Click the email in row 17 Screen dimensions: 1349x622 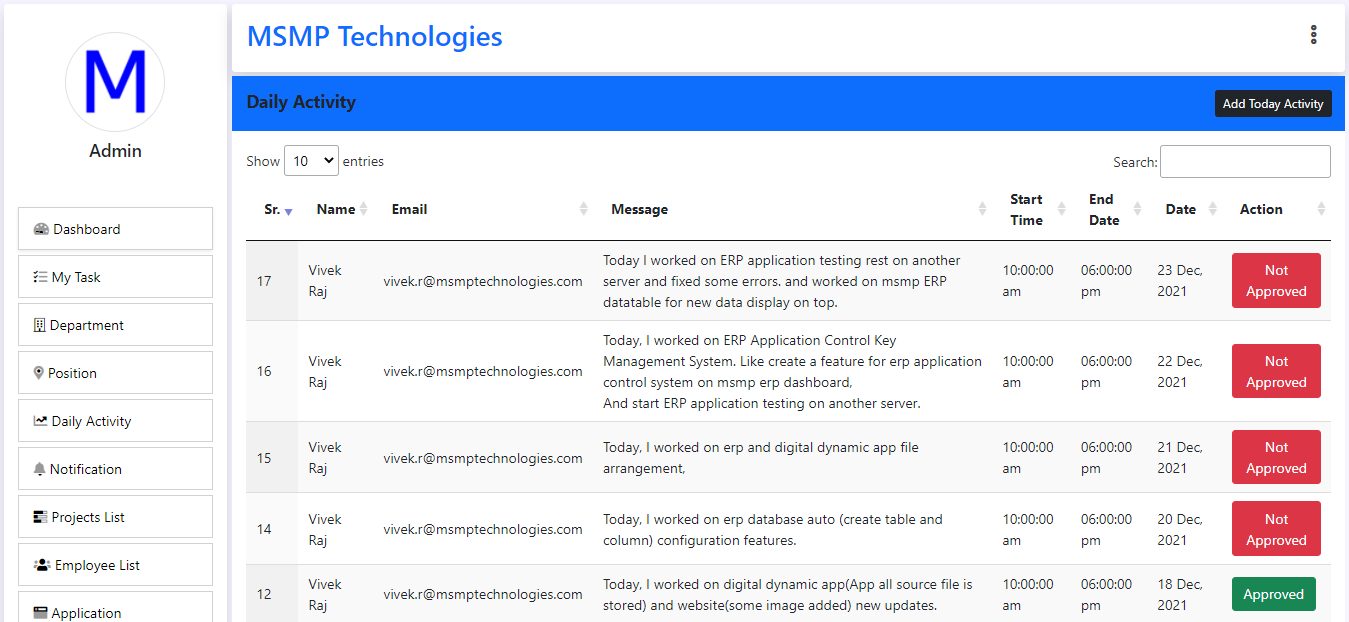483,281
